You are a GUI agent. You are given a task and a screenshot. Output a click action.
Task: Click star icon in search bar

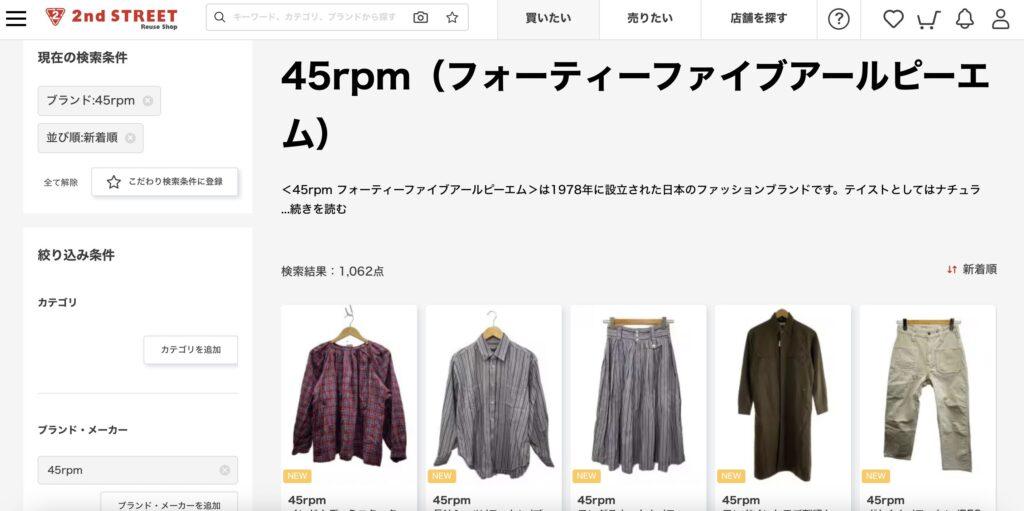(x=452, y=18)
